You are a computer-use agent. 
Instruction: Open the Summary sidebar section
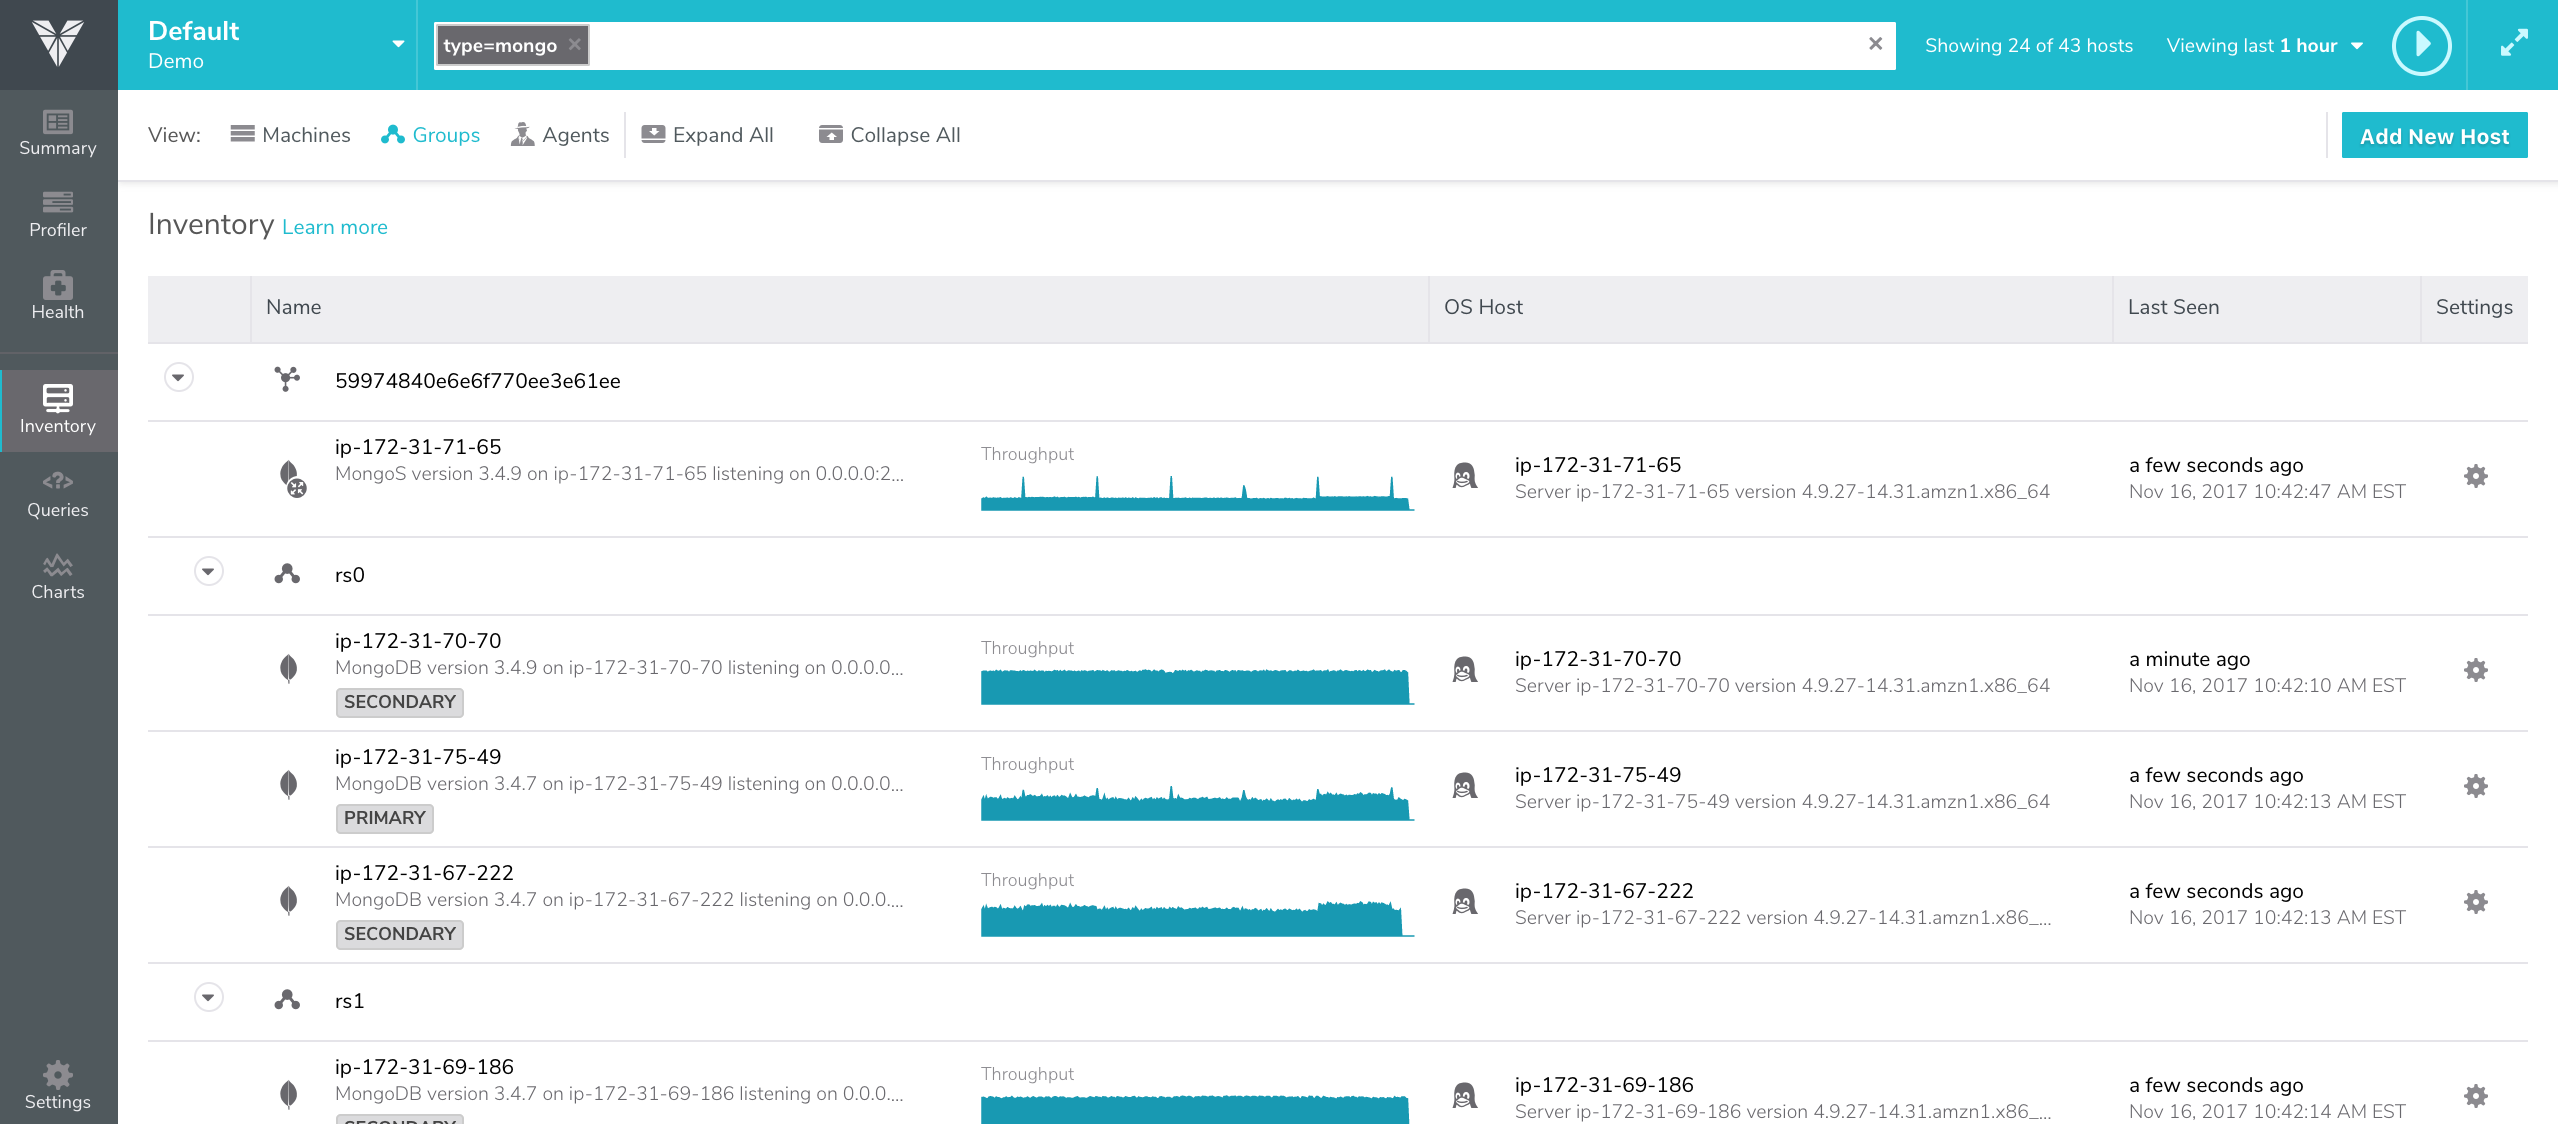[58, 133]
